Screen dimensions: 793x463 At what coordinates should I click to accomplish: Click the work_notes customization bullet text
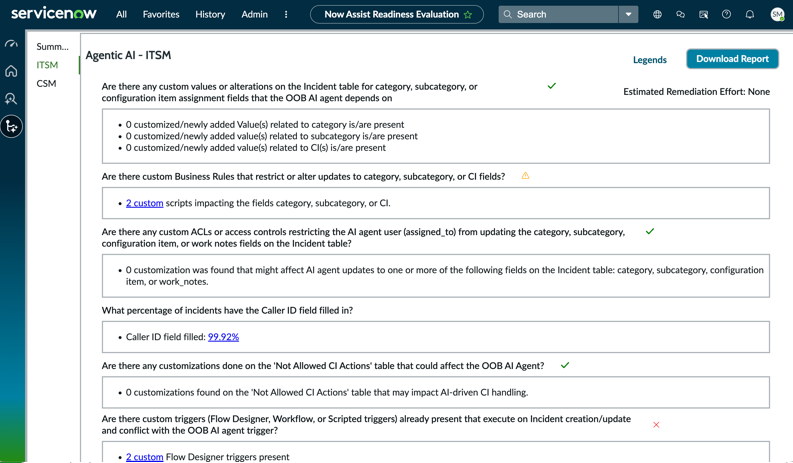(x=445, y=276)
